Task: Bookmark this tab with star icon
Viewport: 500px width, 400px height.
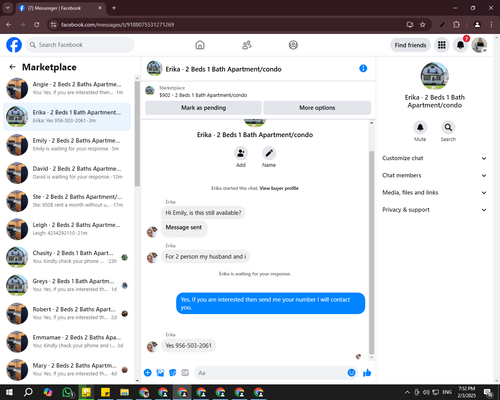Action: tap(423, 25)
